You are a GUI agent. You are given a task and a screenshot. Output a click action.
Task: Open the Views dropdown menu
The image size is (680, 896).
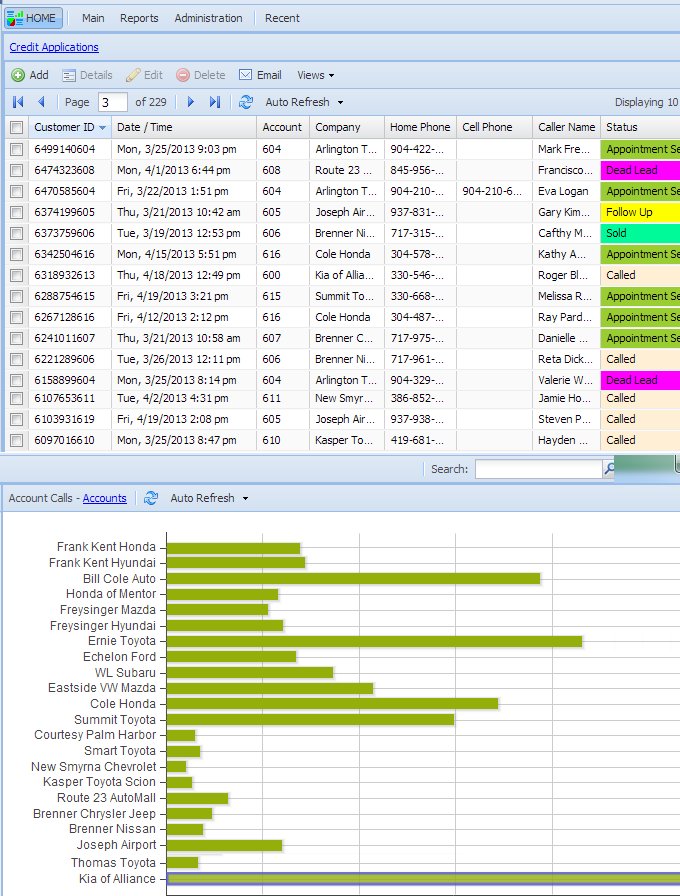tap(315, 75)
